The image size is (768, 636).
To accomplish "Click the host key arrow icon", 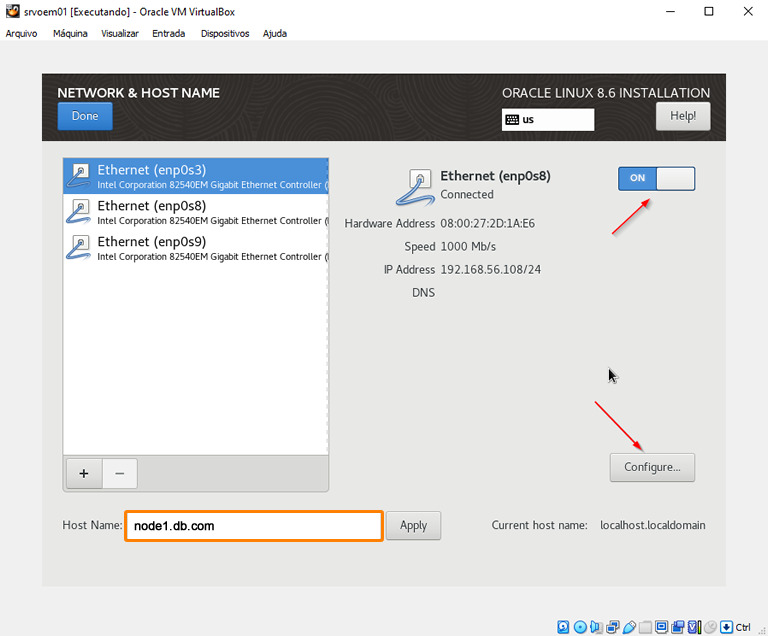I will (x=726, y=627).
